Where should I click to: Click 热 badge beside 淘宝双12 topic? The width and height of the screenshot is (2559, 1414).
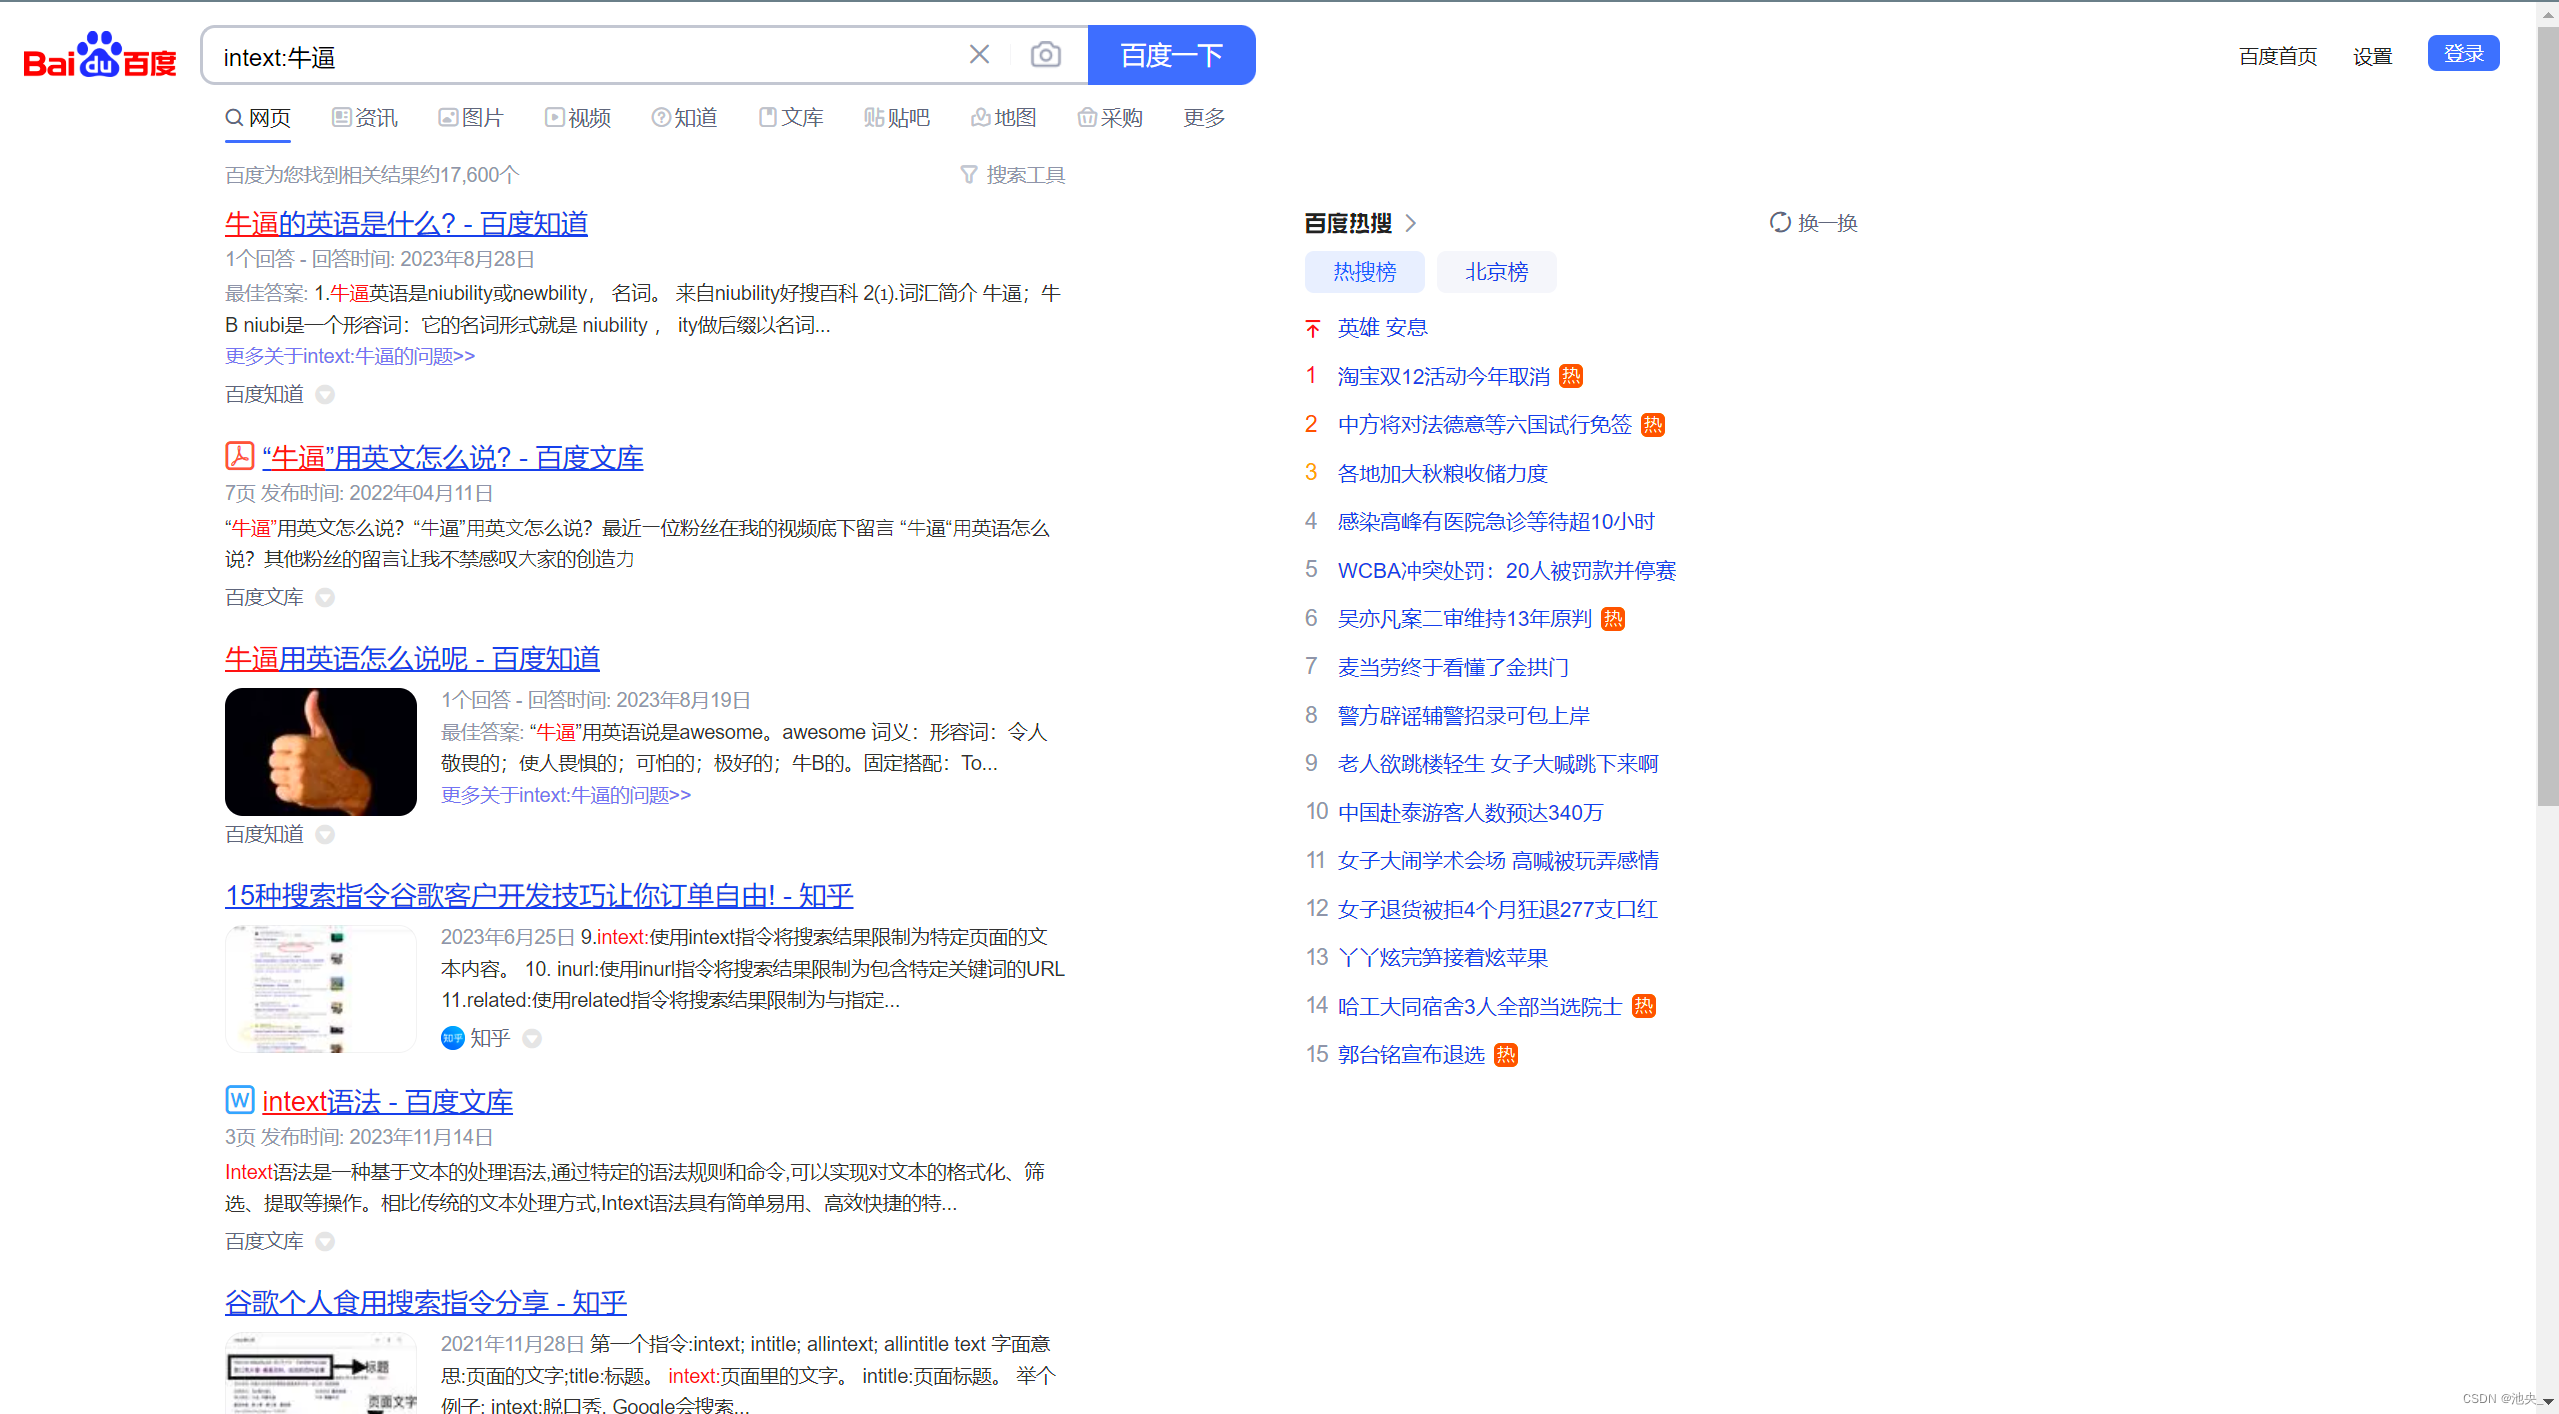click(x=1571, y=377)
